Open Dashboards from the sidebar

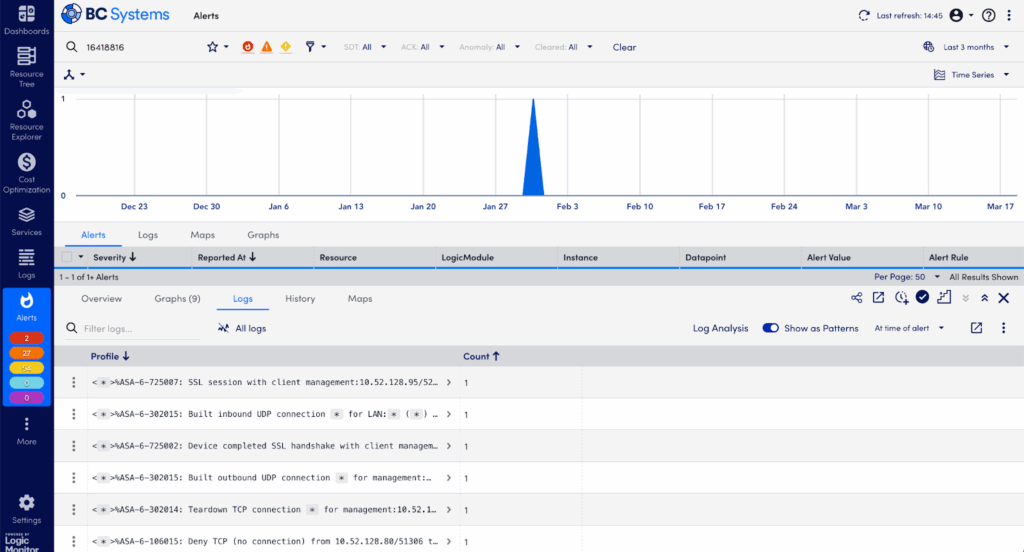26,20
